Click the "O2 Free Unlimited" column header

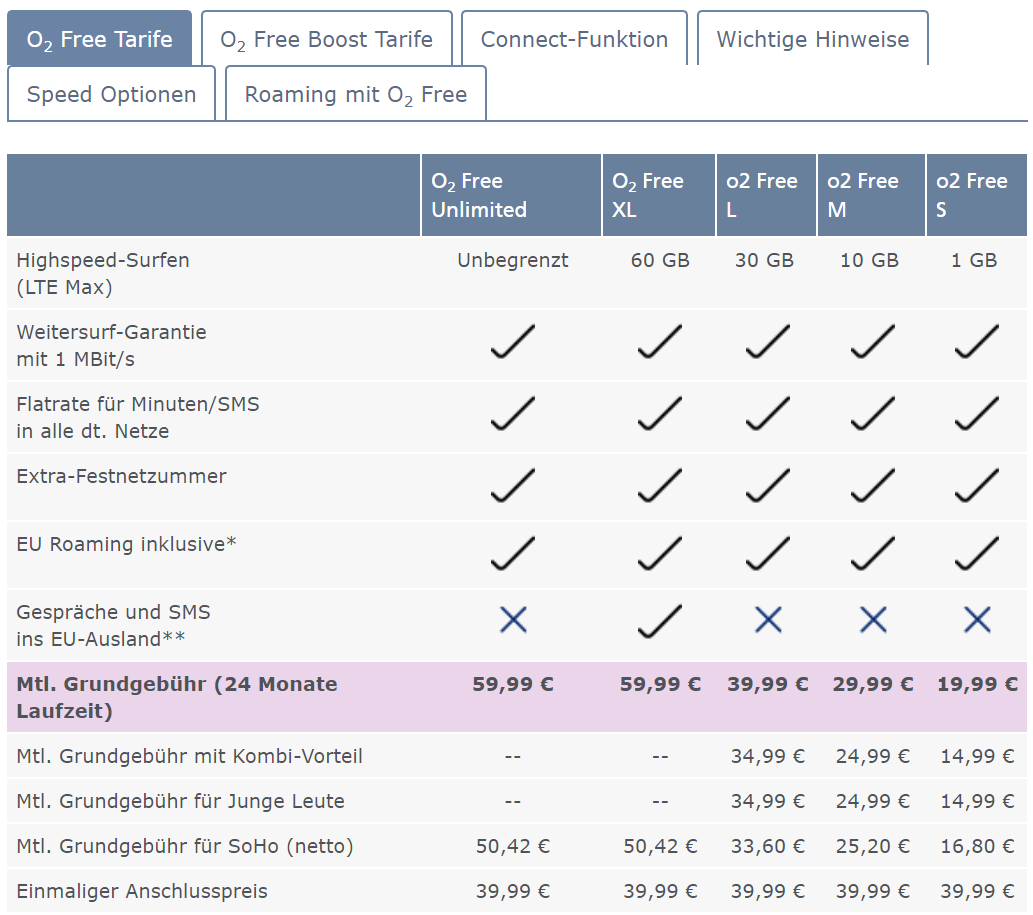511,195
